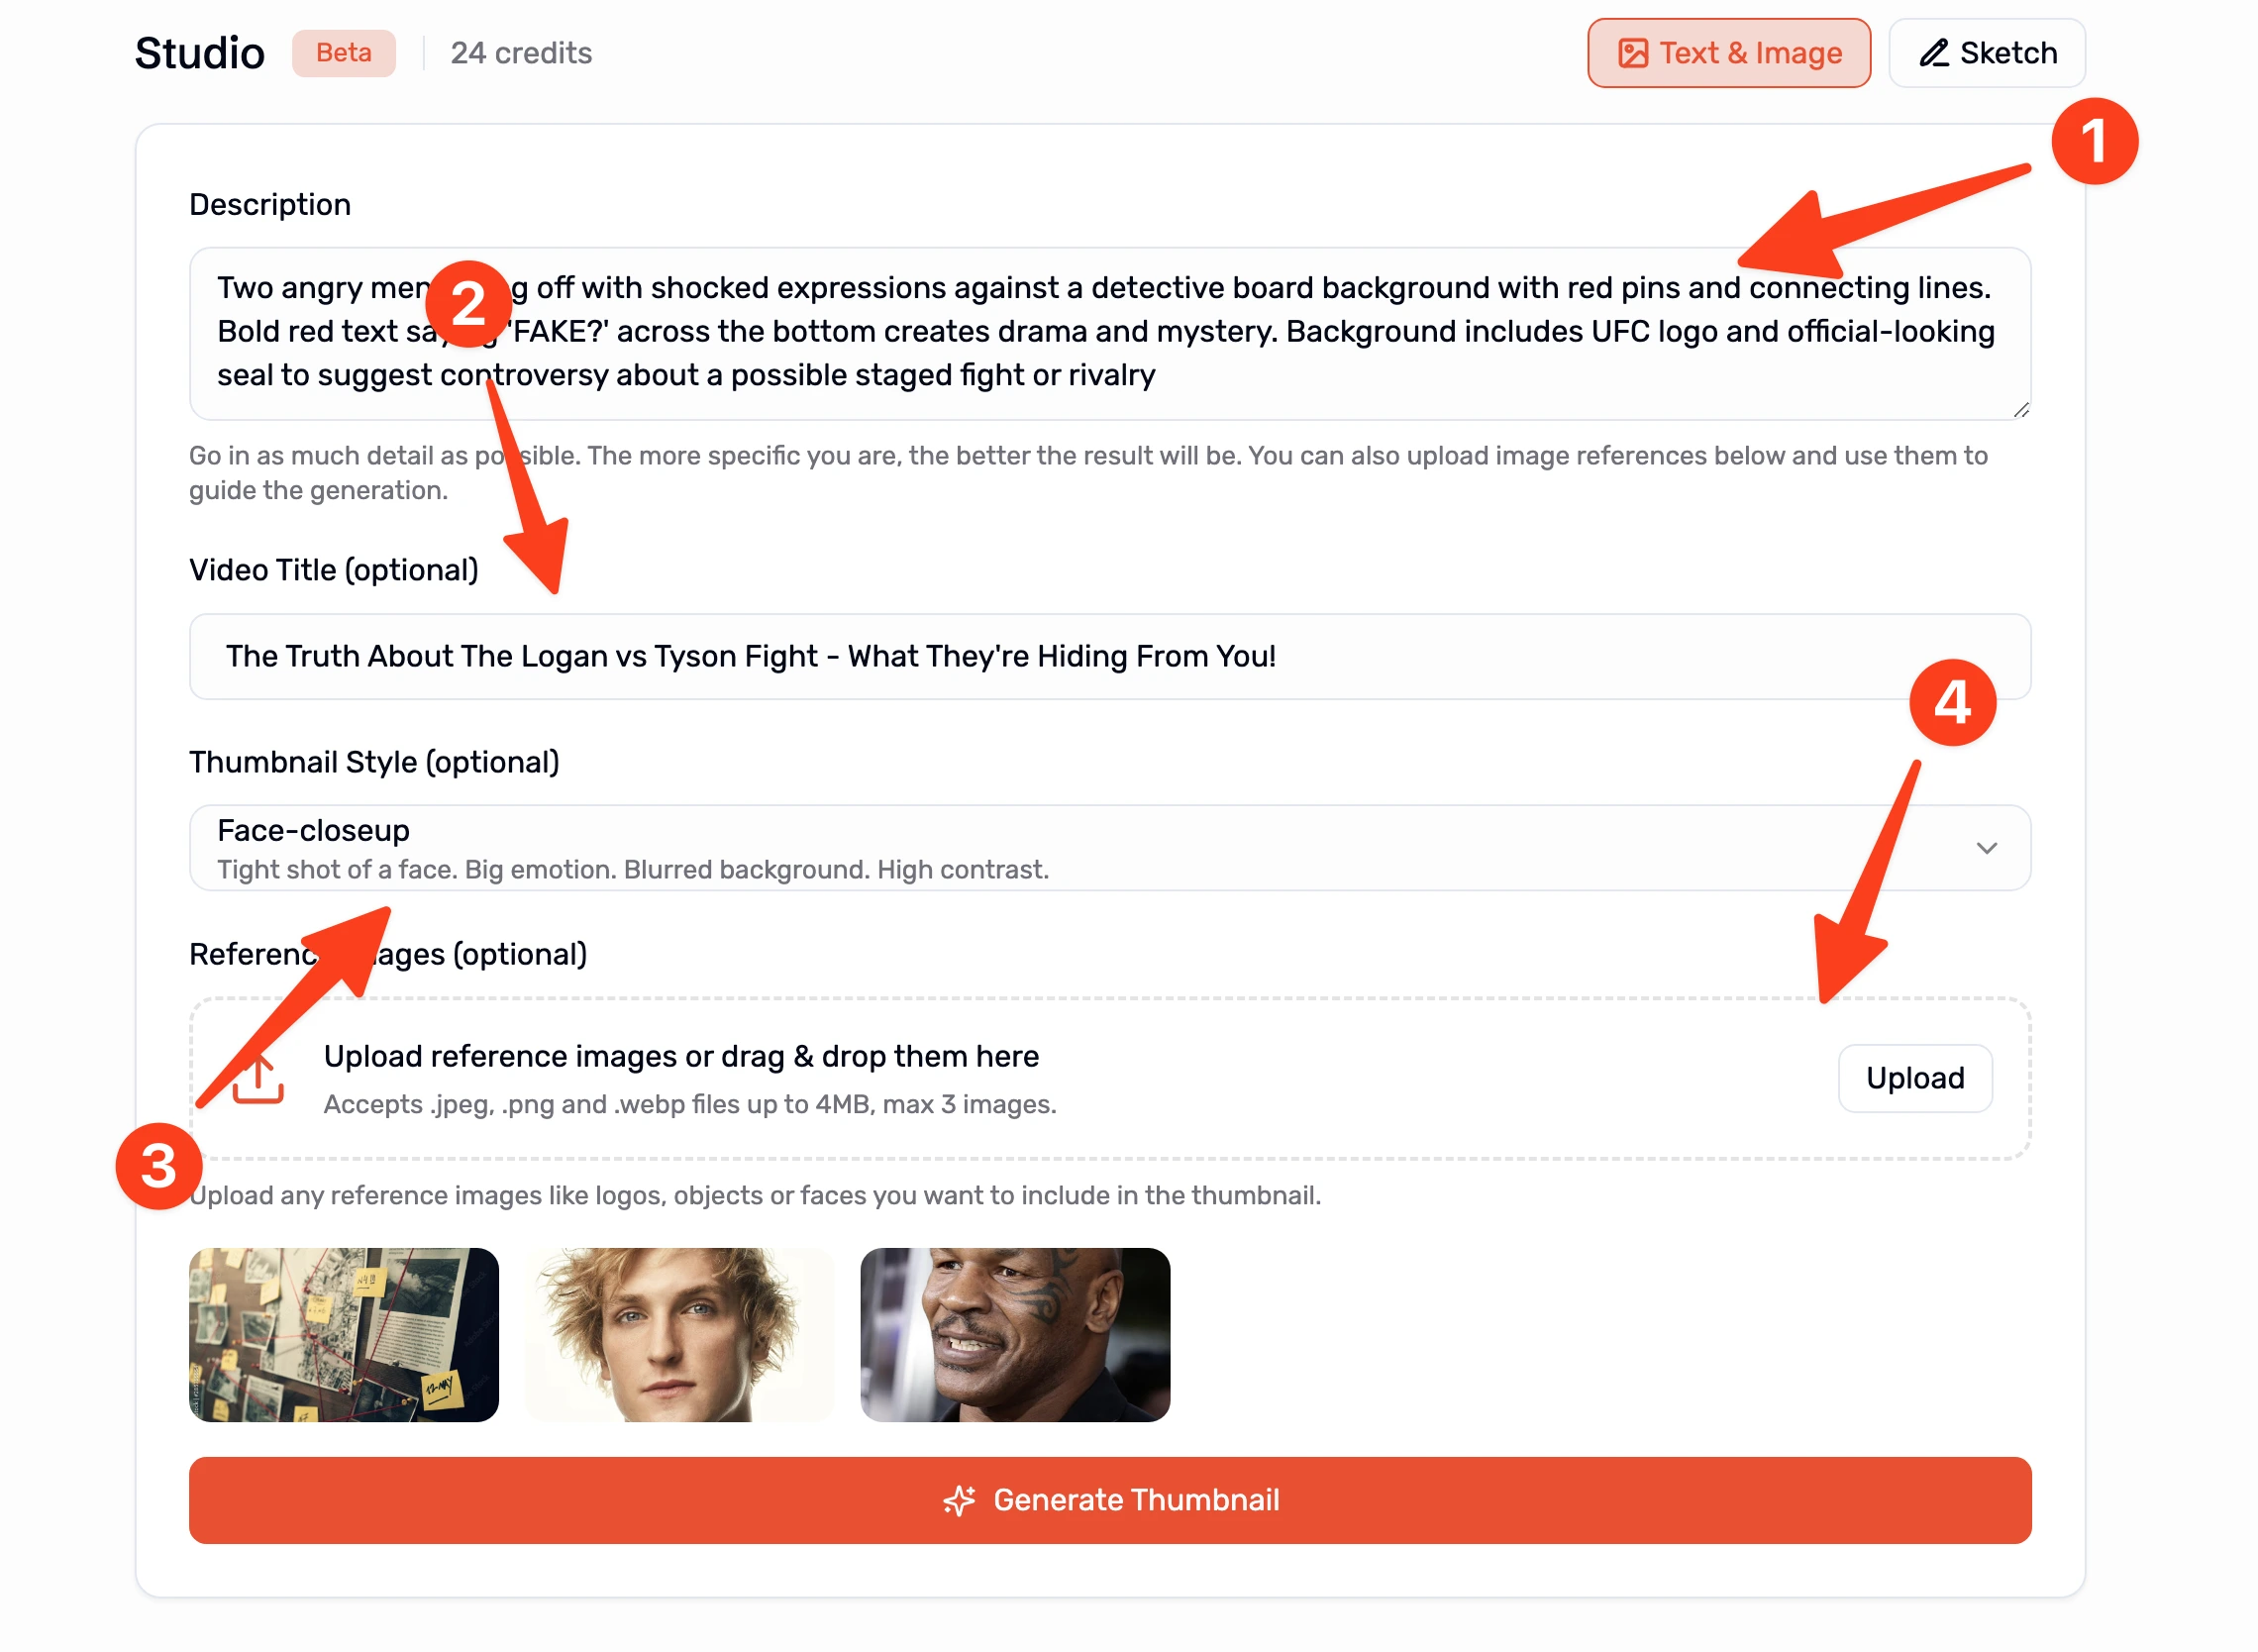Switch to the Sketch mode
Viewport: 2258px width, 1652px height.
pyautogui.click(x=1986, y=53)
